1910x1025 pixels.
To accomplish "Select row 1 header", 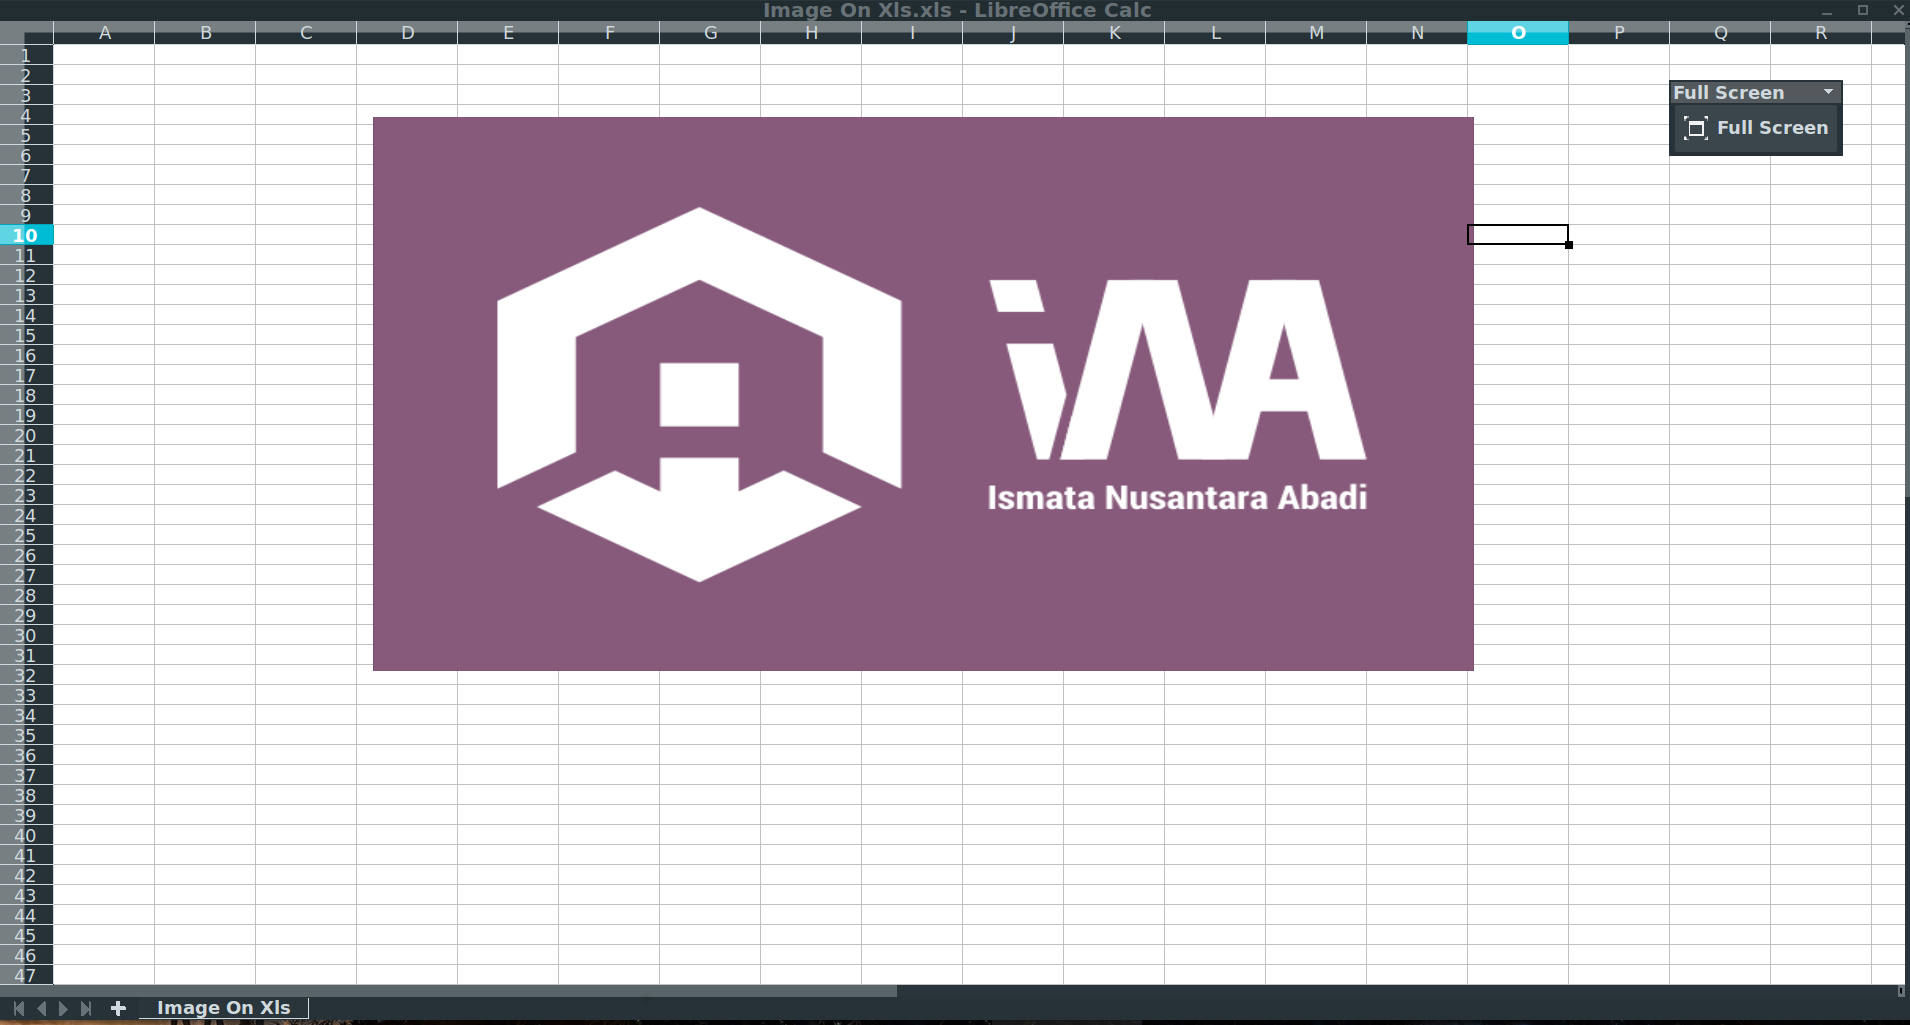I will click(26, 55).
